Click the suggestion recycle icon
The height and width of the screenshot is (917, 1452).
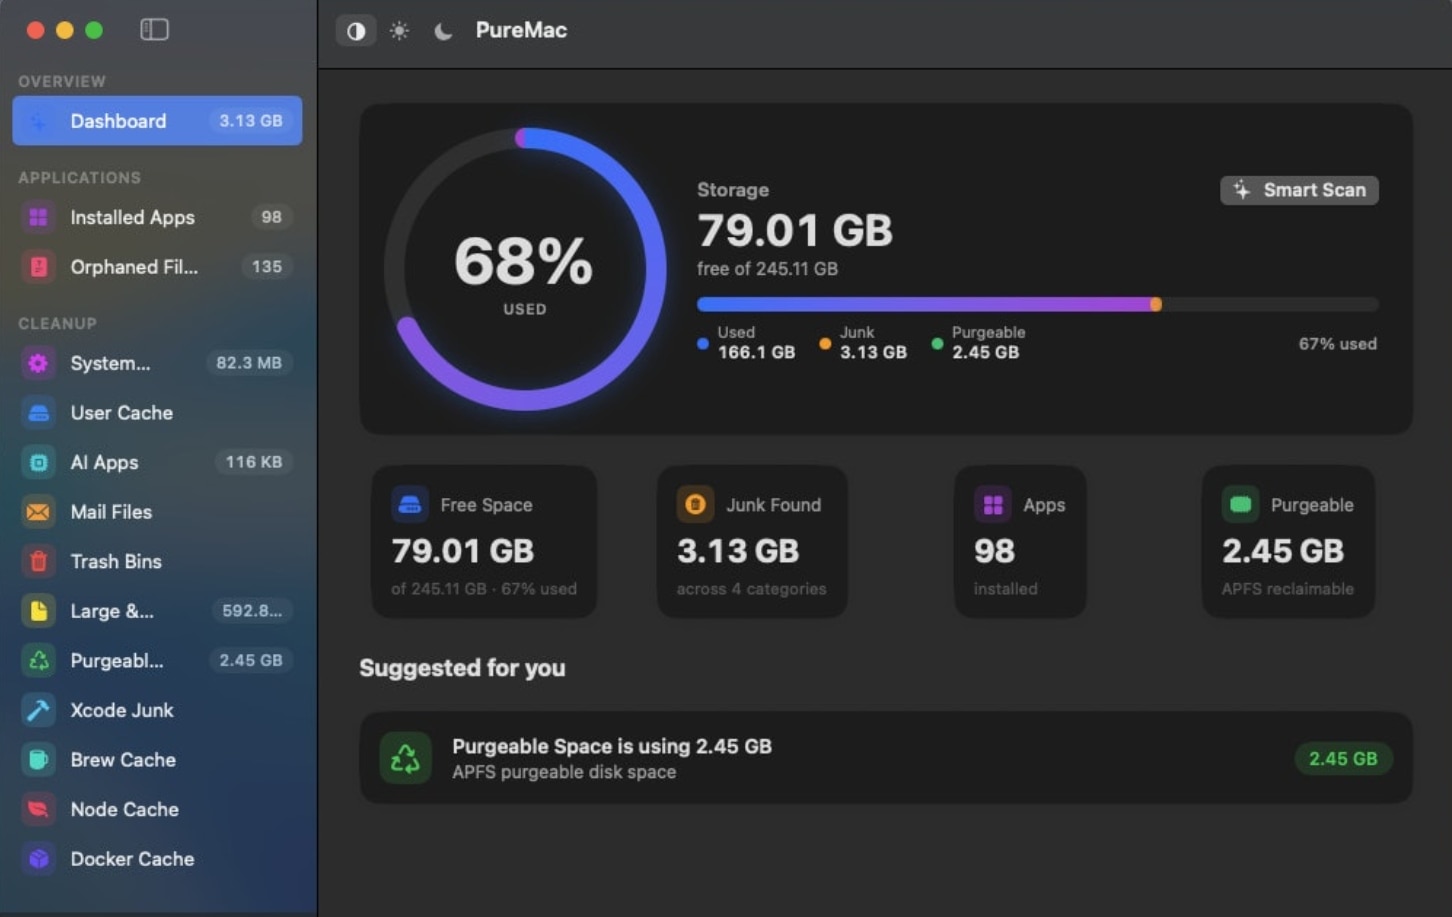tap(405, 758)
